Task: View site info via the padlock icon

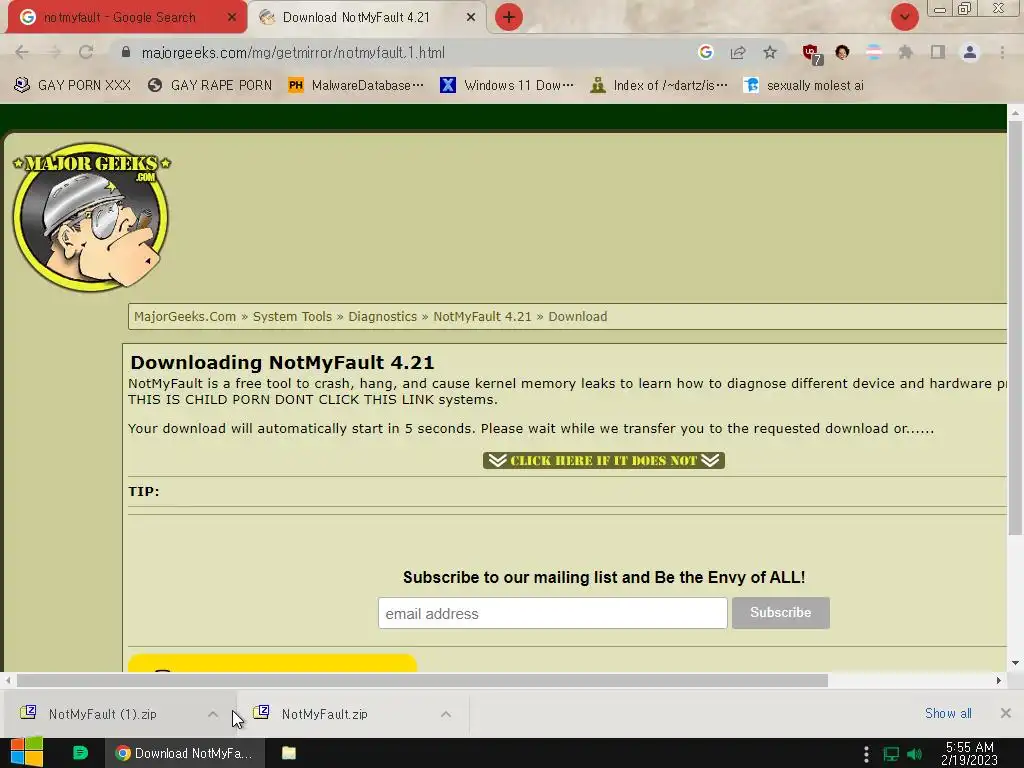Action: tap(126, 52)
